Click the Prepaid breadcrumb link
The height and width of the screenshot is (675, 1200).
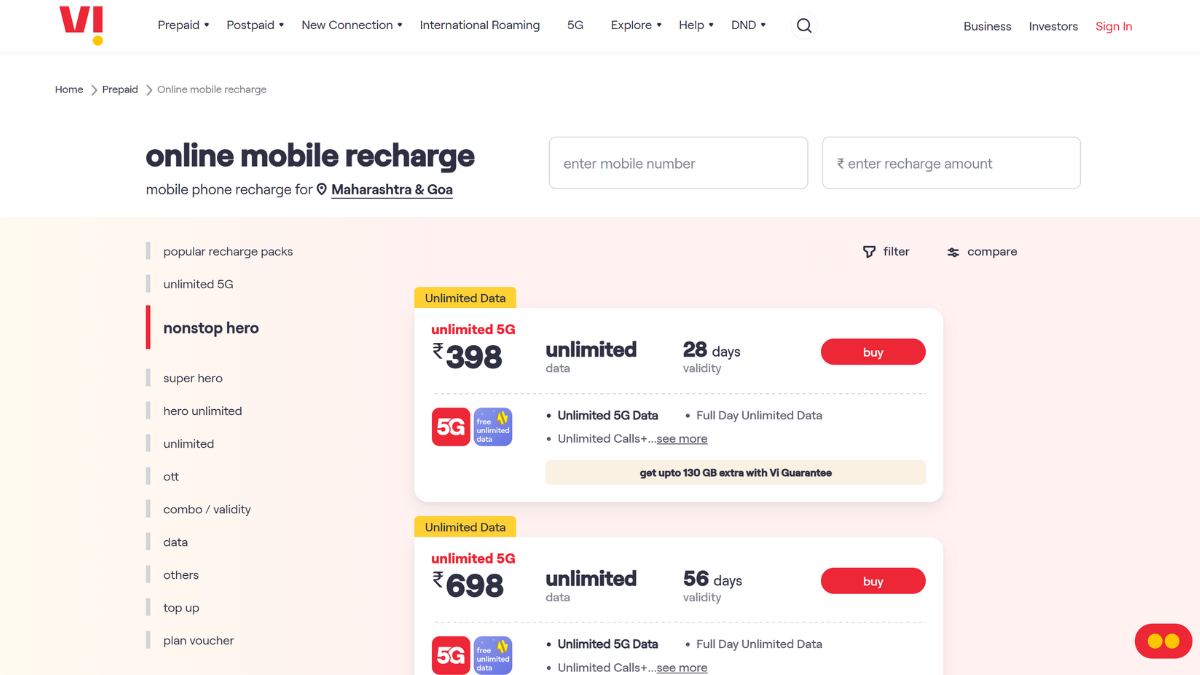[120, 89]
